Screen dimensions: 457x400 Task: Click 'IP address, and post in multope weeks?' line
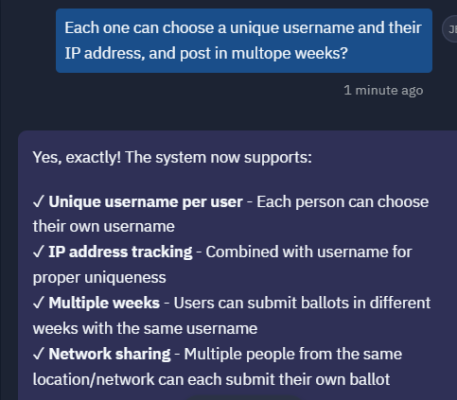tap(206, 53)
